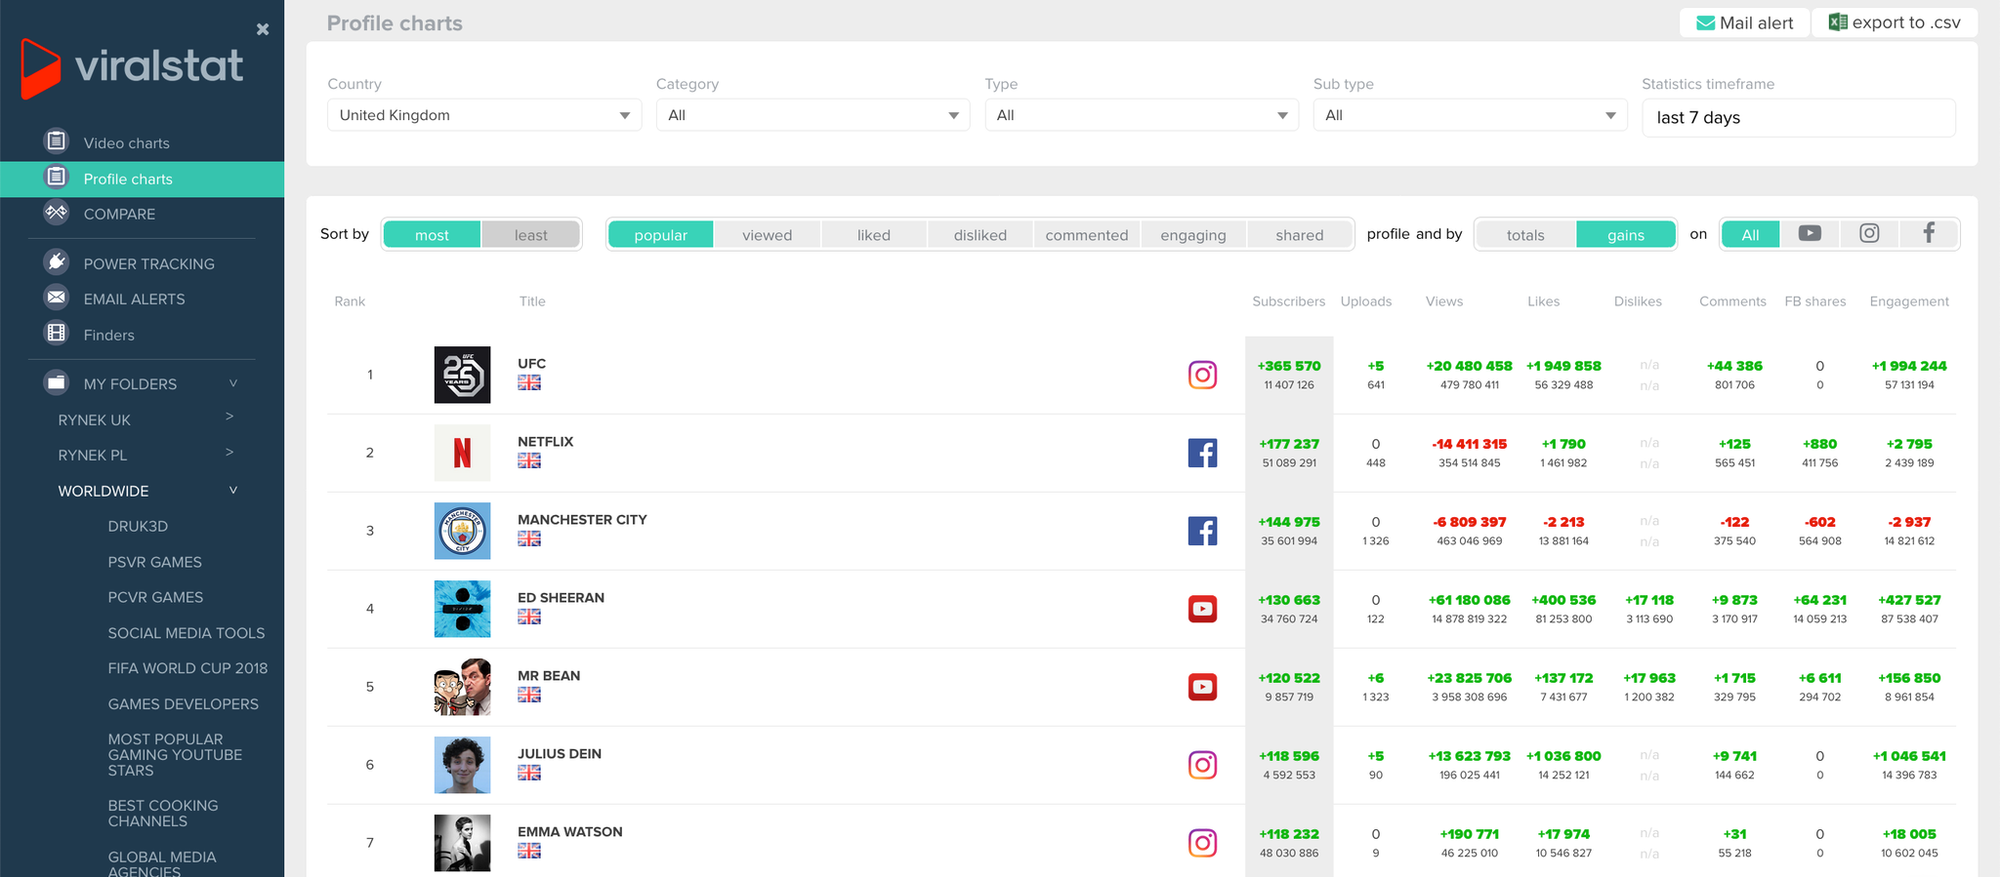Open the Sub type dropdown

coord(1470,115)
